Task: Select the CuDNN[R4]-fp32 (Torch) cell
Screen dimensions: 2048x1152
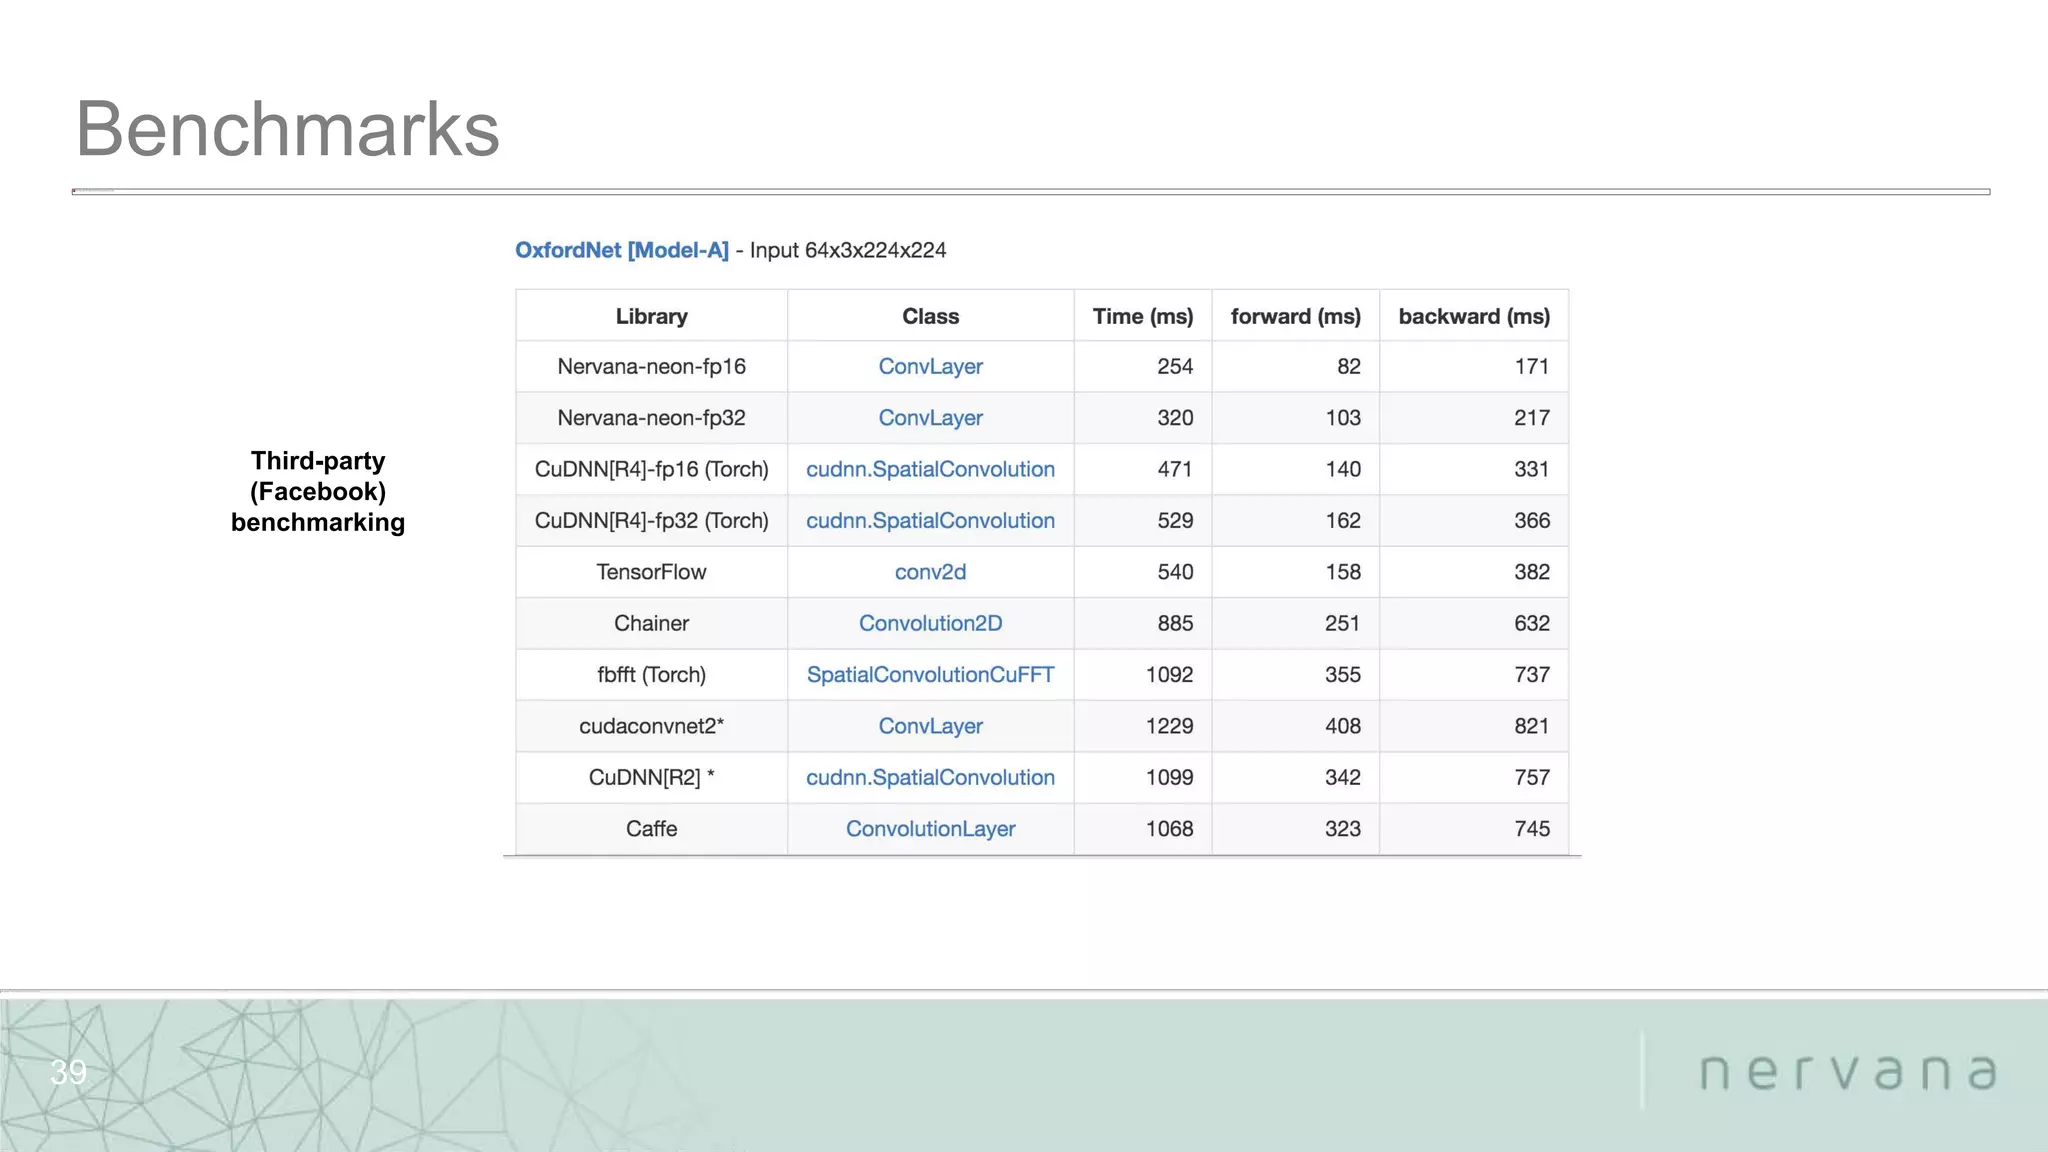Action: pyautogui.click(x=651, y=521)
